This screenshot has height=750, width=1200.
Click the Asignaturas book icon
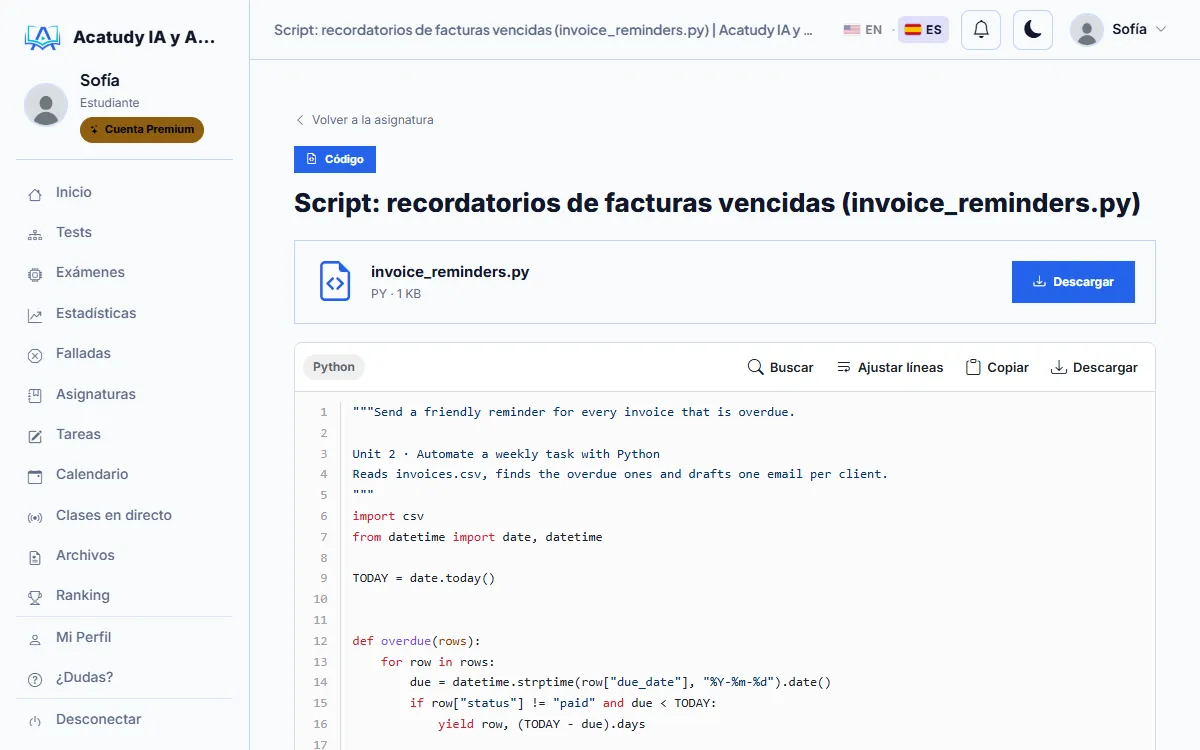pyautogui.click(x=35, y=395)
